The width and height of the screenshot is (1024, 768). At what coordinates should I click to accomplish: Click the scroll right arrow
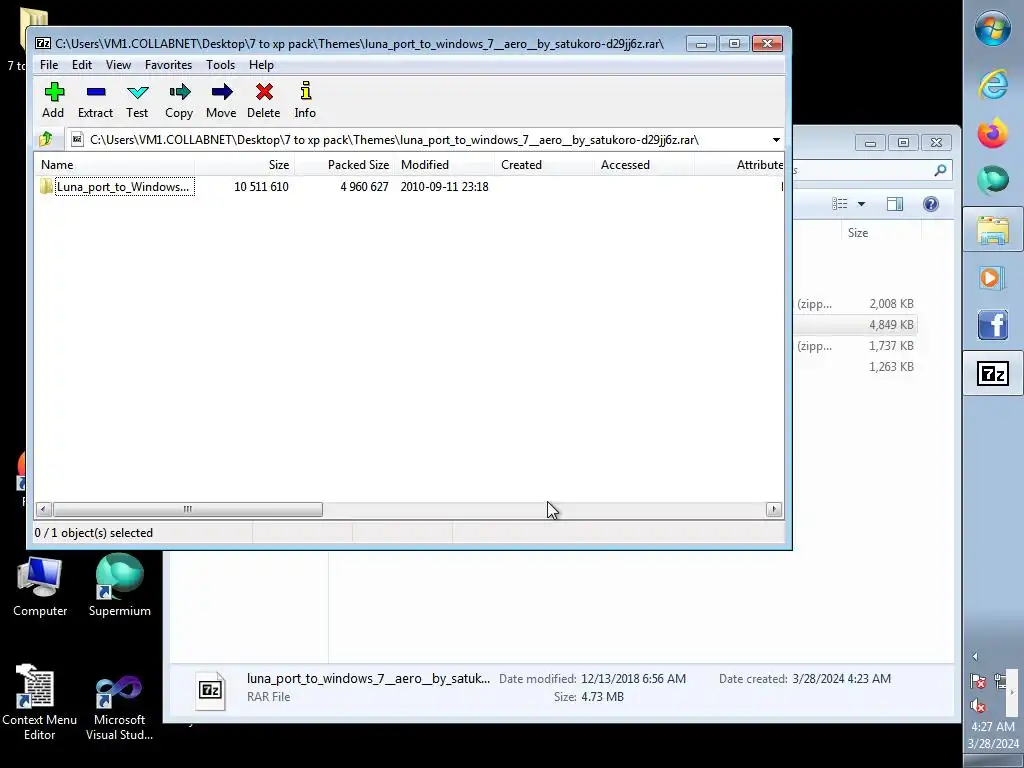[774, 509]
